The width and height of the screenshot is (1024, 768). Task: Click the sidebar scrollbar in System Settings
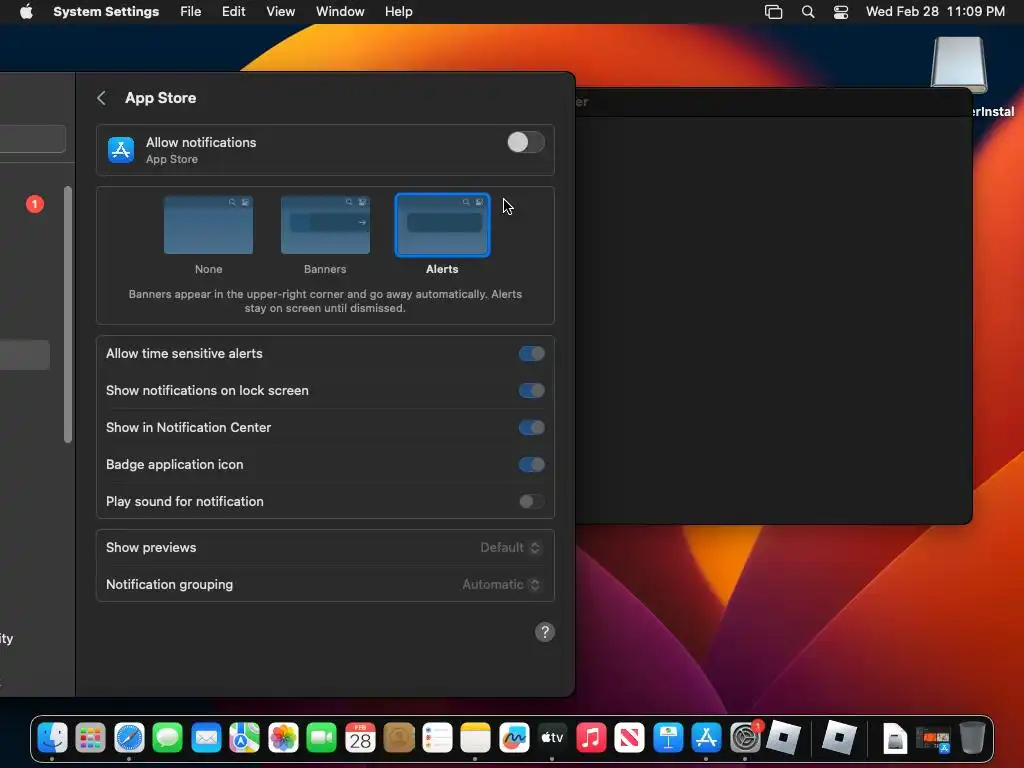[x=68, y=314]
